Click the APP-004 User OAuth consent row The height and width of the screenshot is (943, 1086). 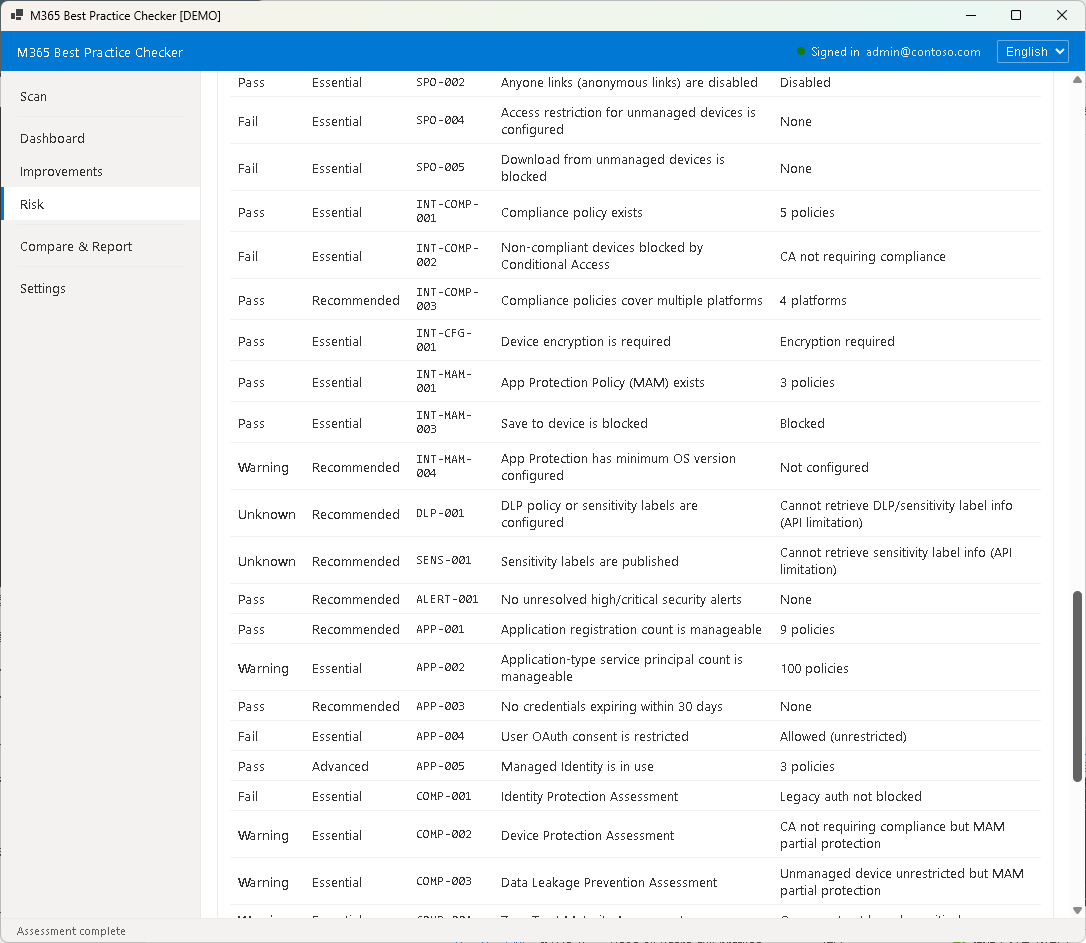594,737
